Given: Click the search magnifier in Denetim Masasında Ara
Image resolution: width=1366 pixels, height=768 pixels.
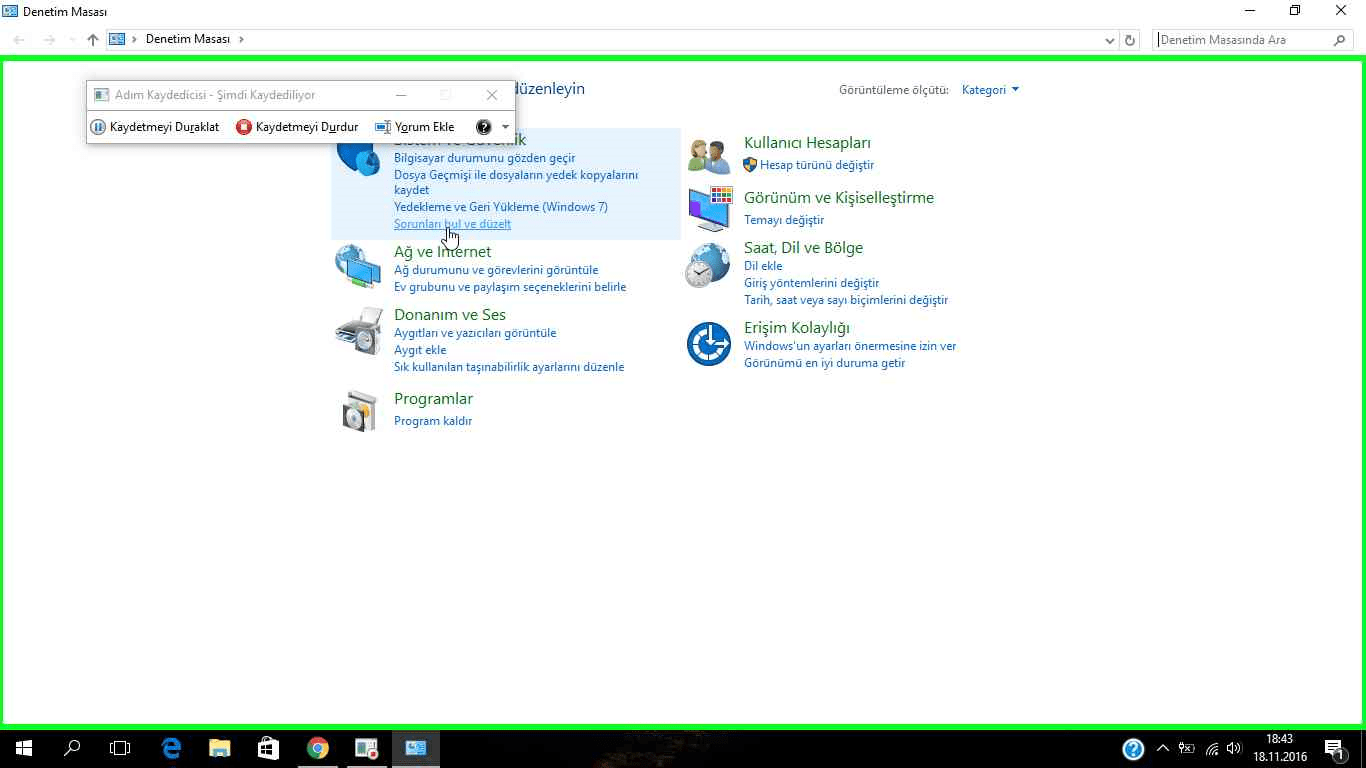Looking at the screenshot, I should pos(1340,40).
